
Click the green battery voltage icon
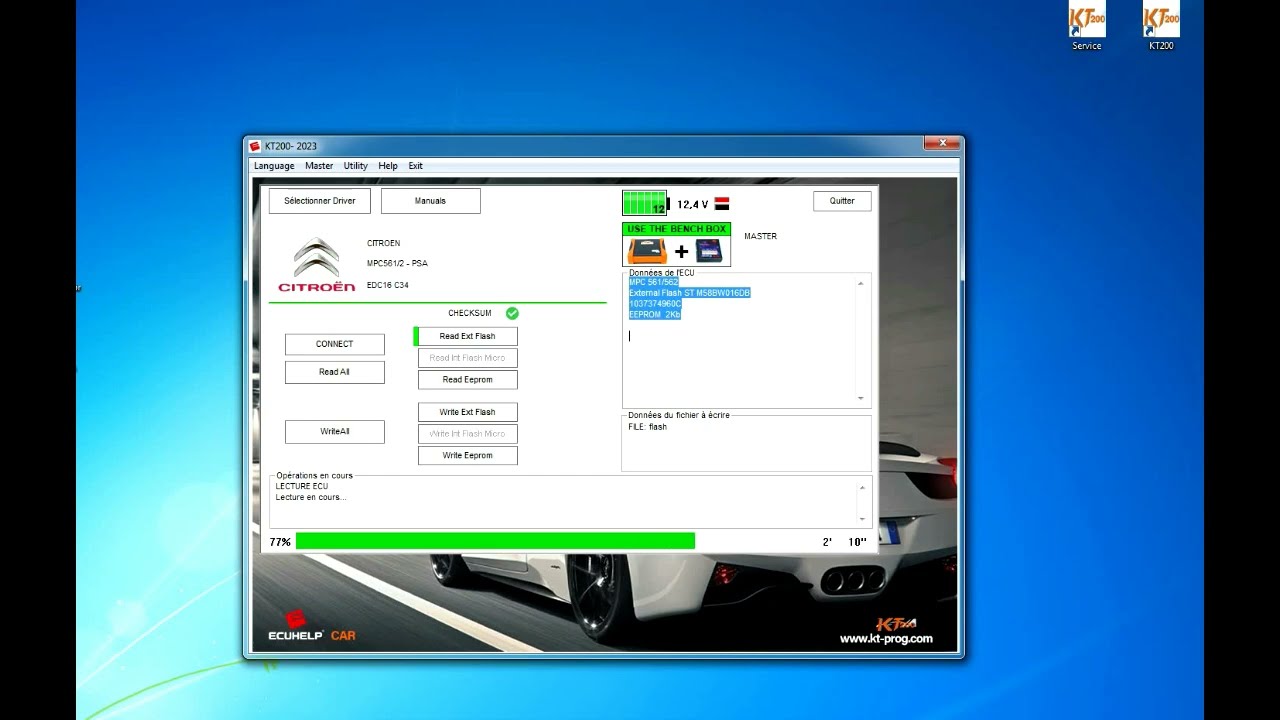(645, 203)
